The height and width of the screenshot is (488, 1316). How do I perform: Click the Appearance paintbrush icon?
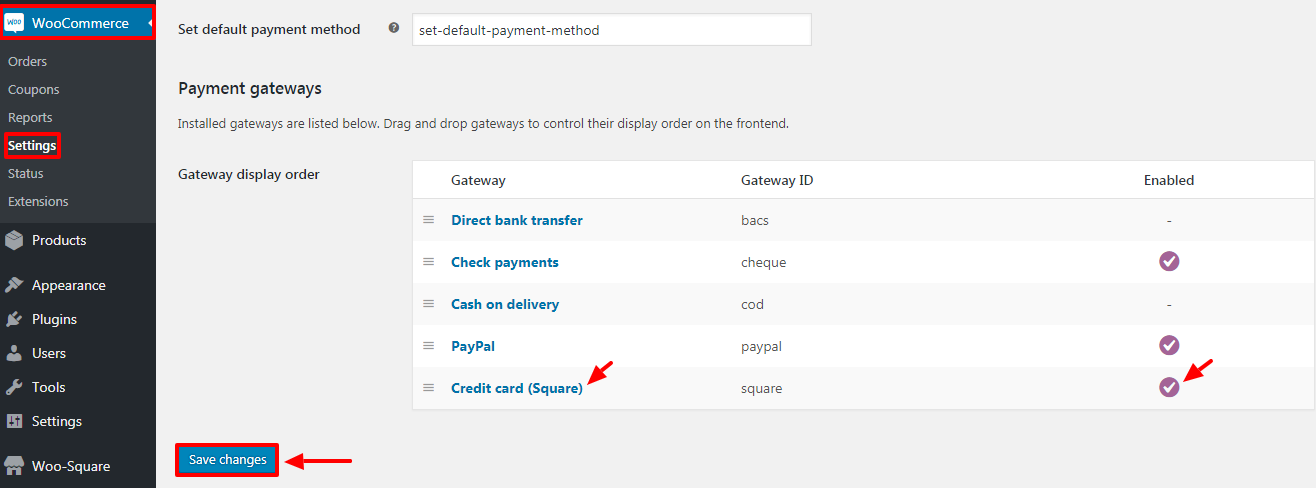14,285
